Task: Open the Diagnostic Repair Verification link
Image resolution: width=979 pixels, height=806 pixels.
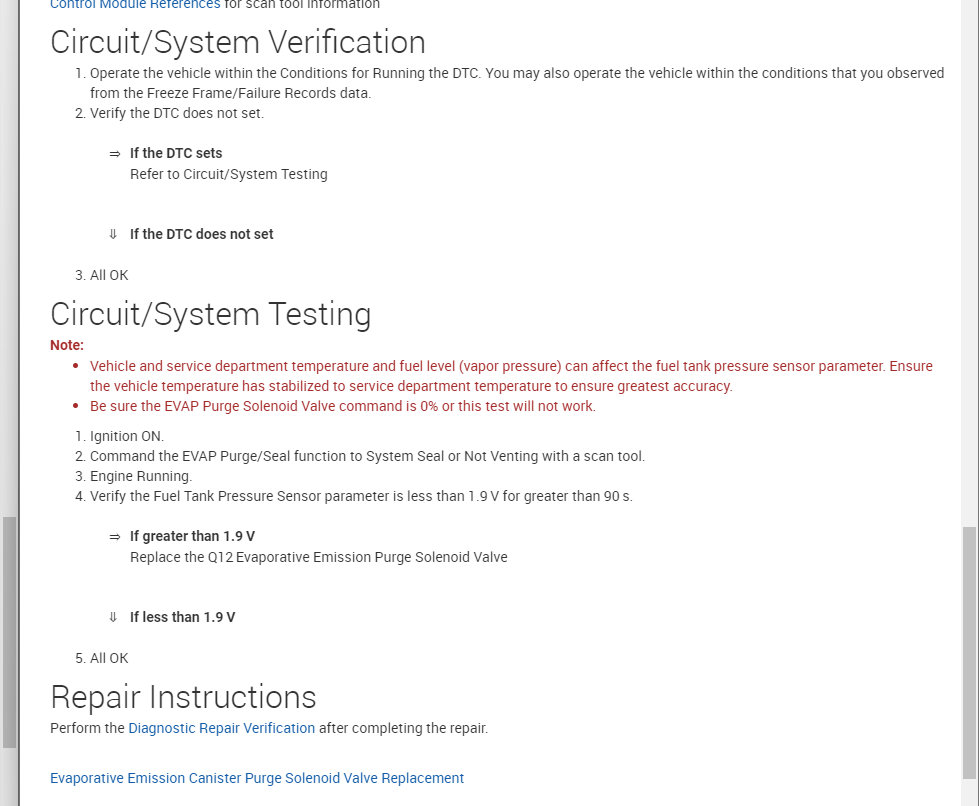Action: [221, 728]
